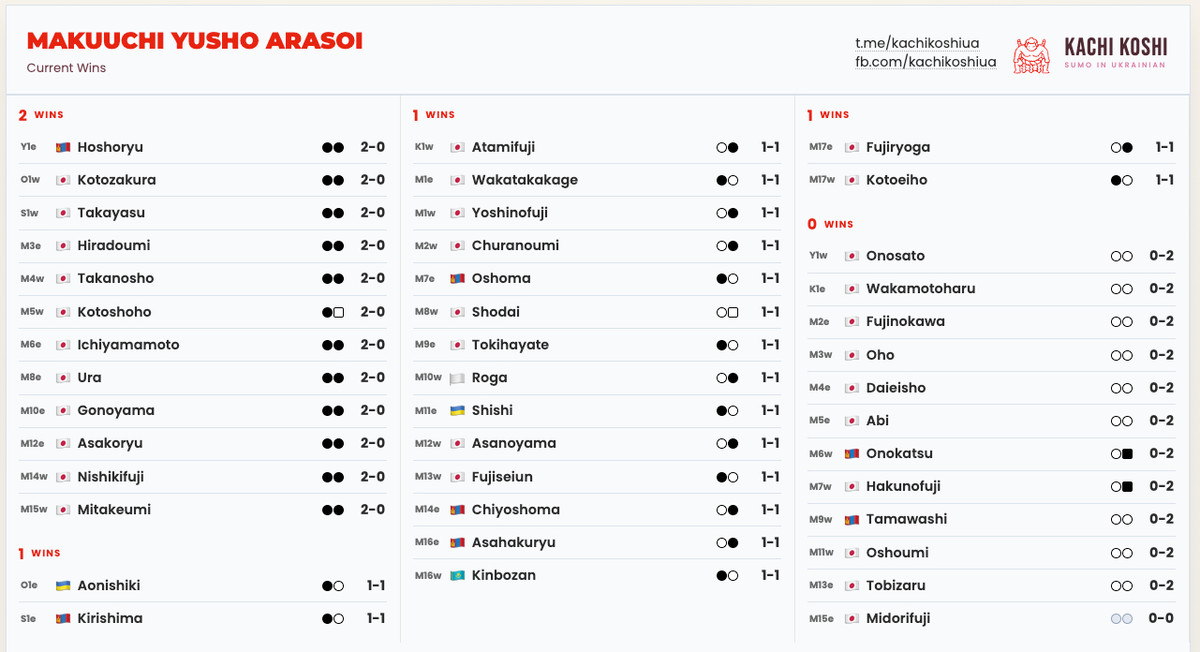Click Midorifuji's greyed-out result circles
This screenshot has width=1200, height=652.
(x=1121, y=618)
